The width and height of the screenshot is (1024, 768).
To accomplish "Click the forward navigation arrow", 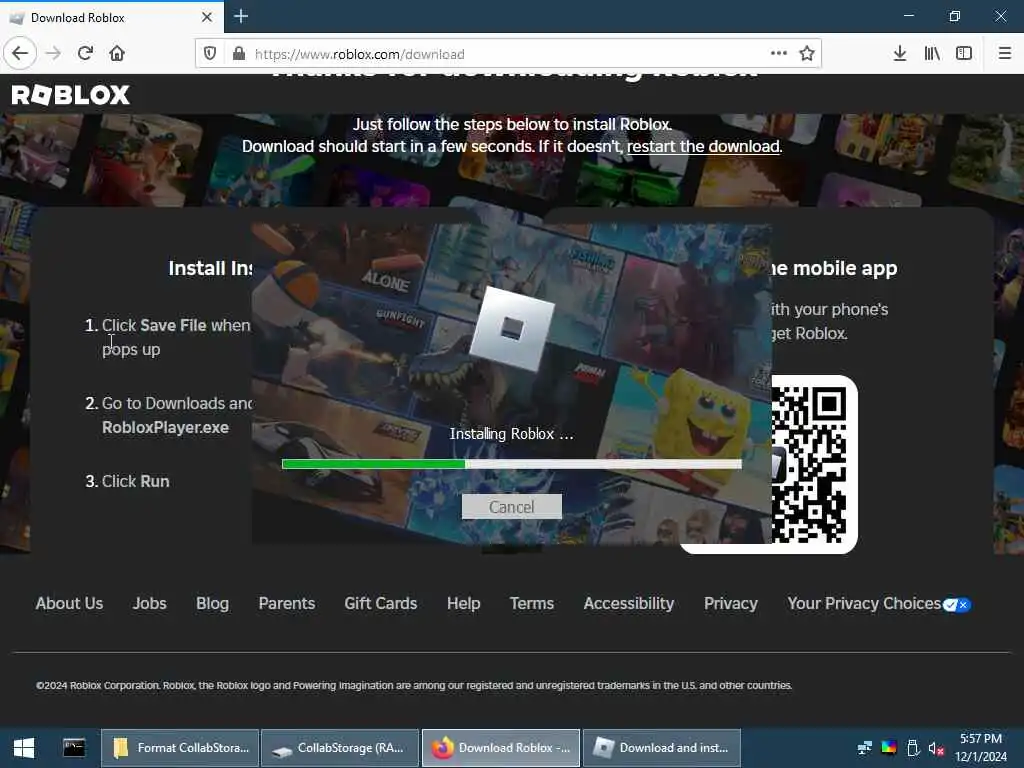I will [x=54, y=54].
